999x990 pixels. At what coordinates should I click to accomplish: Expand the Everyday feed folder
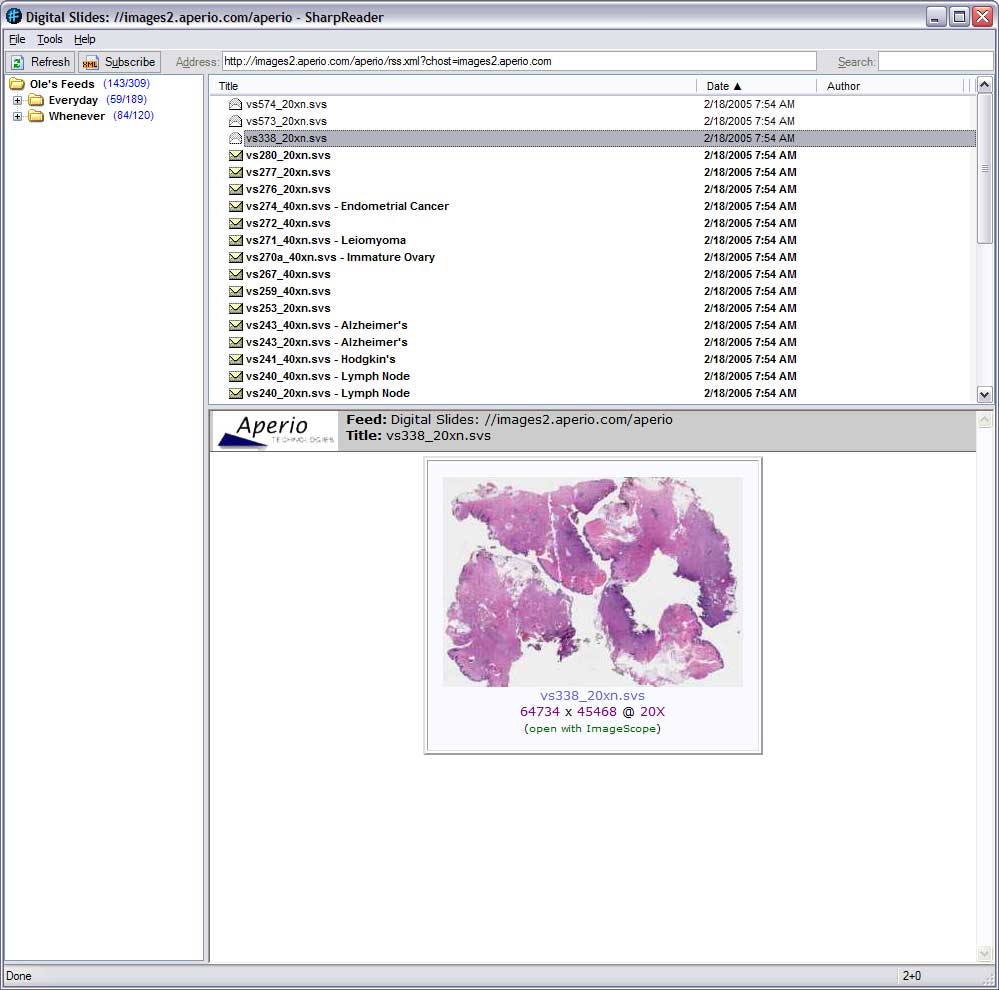(17, 101)
